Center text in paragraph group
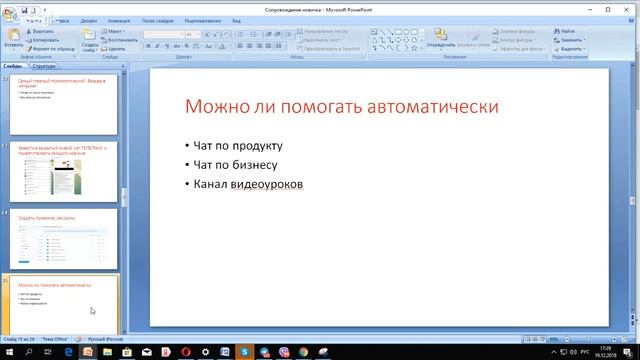This screenshot has width=640, height=360. pyautogui.click(x=249, y=46)
